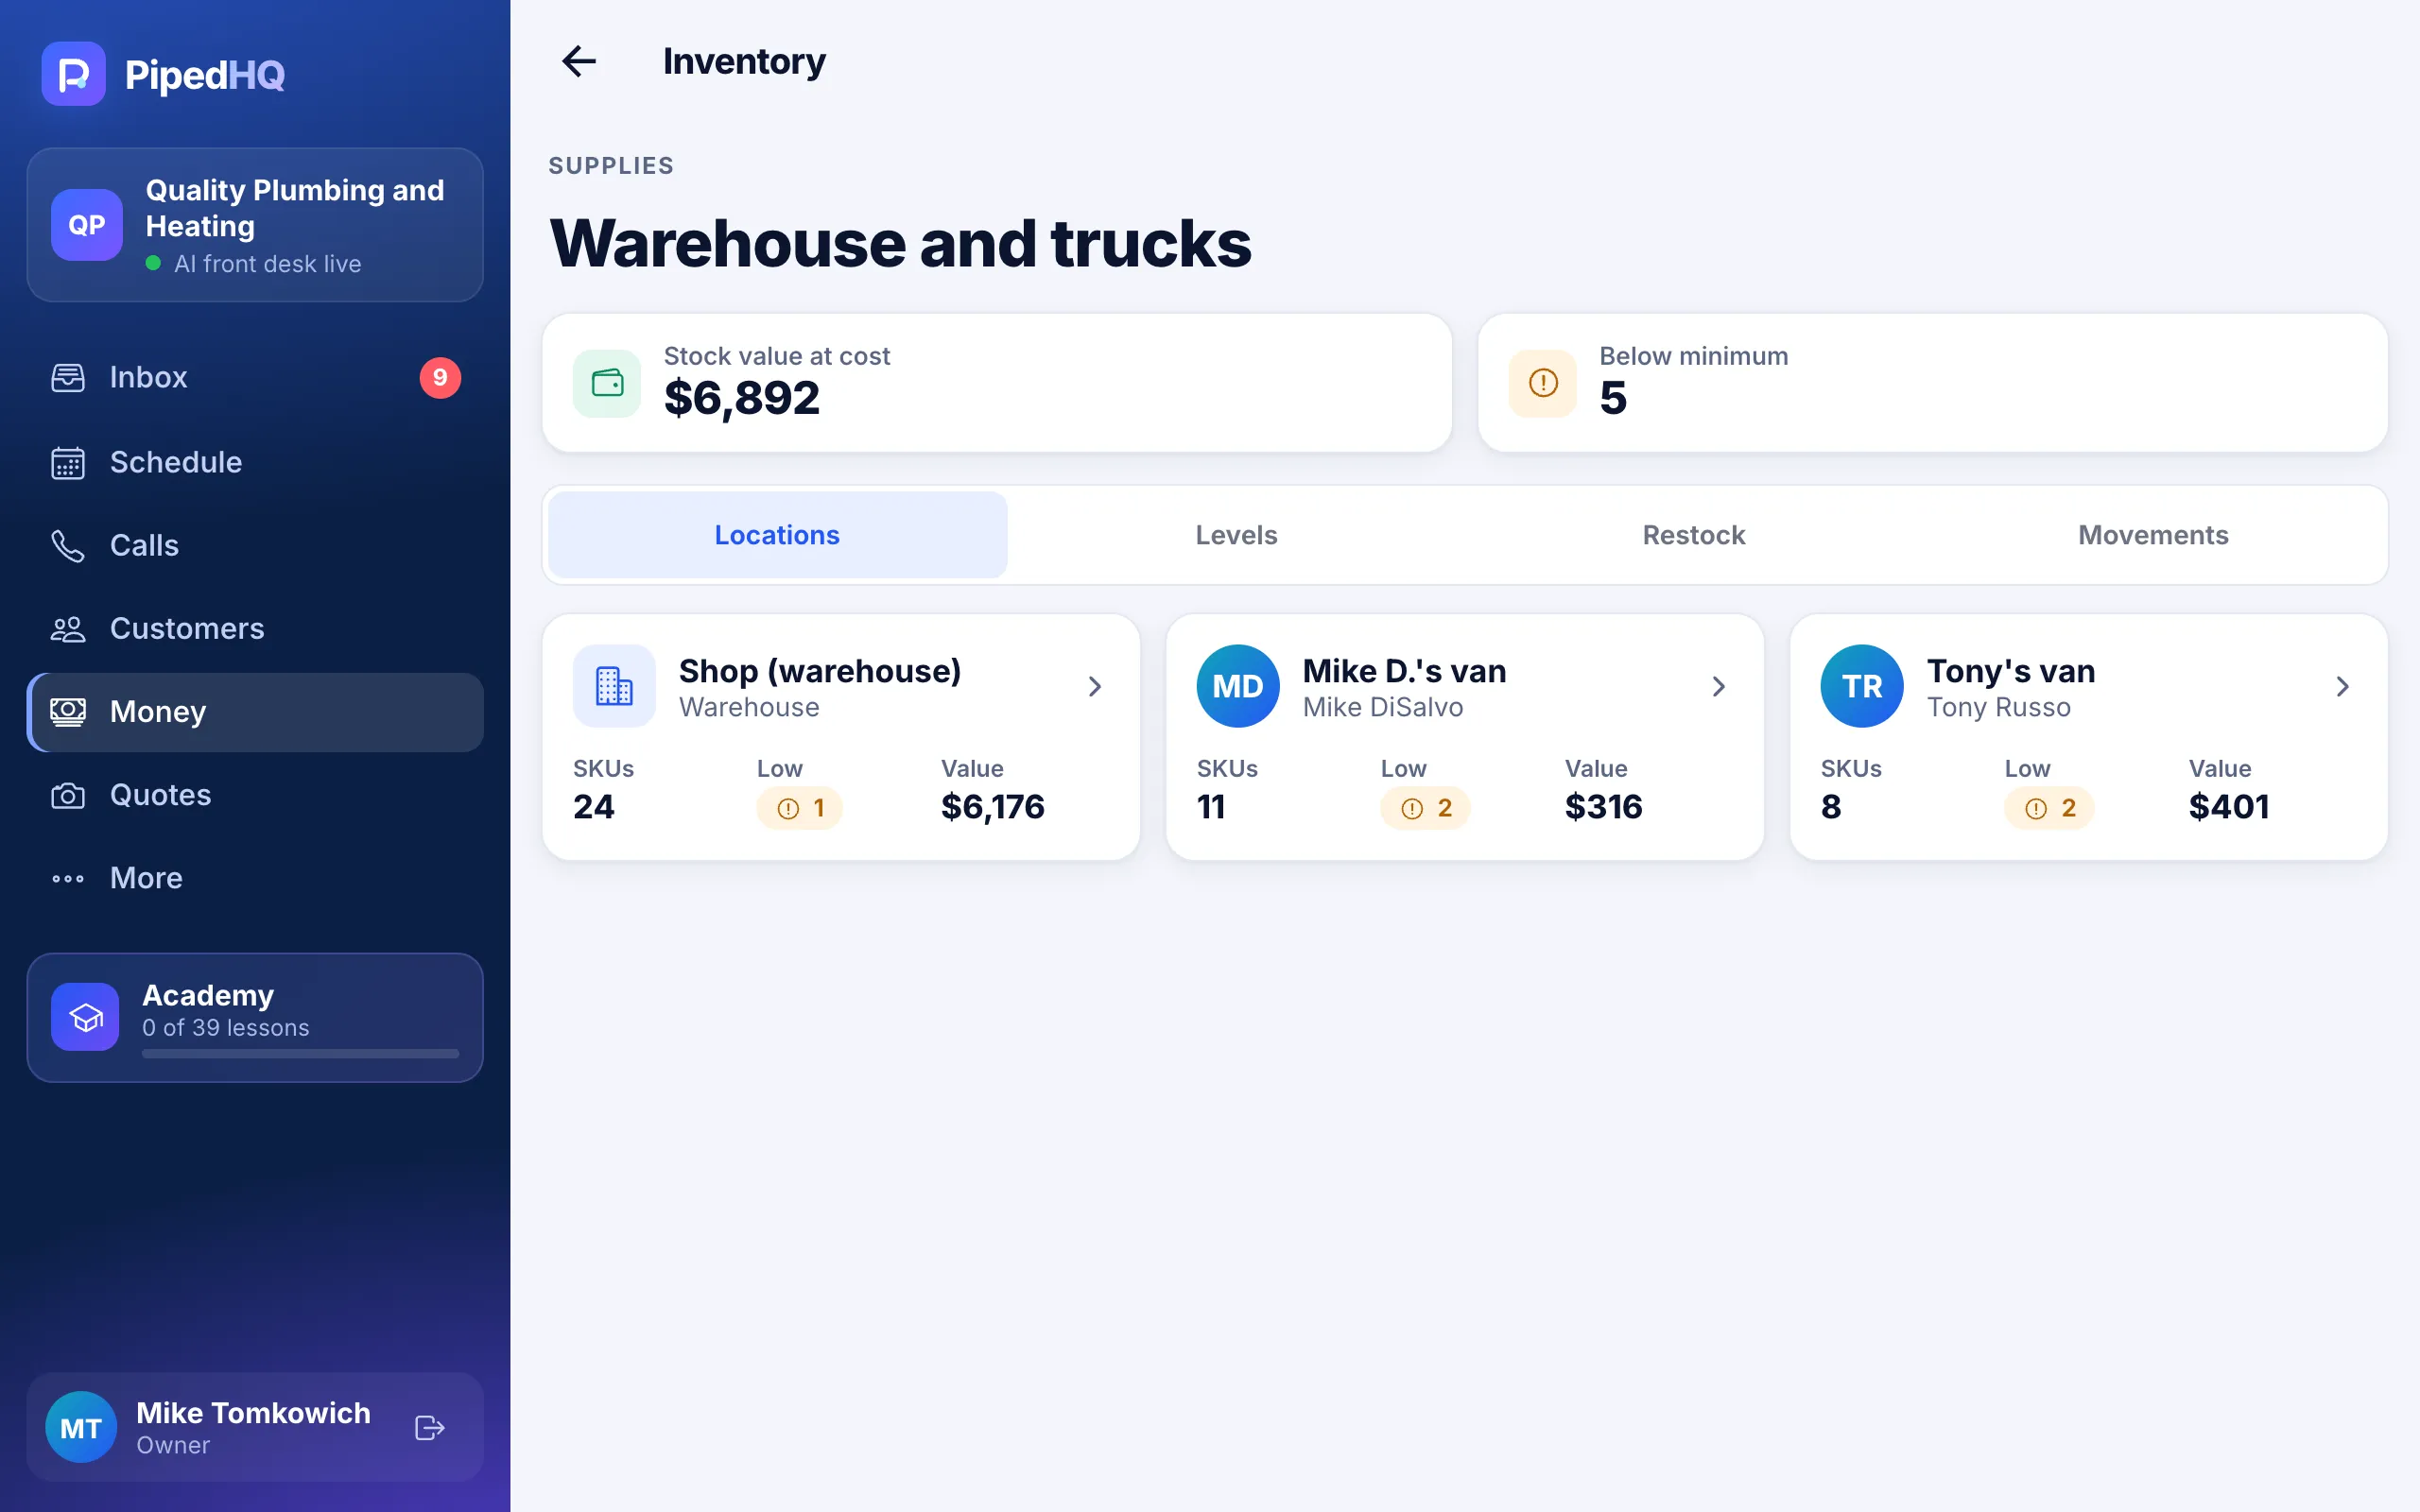Screen dimensions: 2420x1512
Task: Click the $316 value on Mike D.'s van
Action: (1604, 807)
